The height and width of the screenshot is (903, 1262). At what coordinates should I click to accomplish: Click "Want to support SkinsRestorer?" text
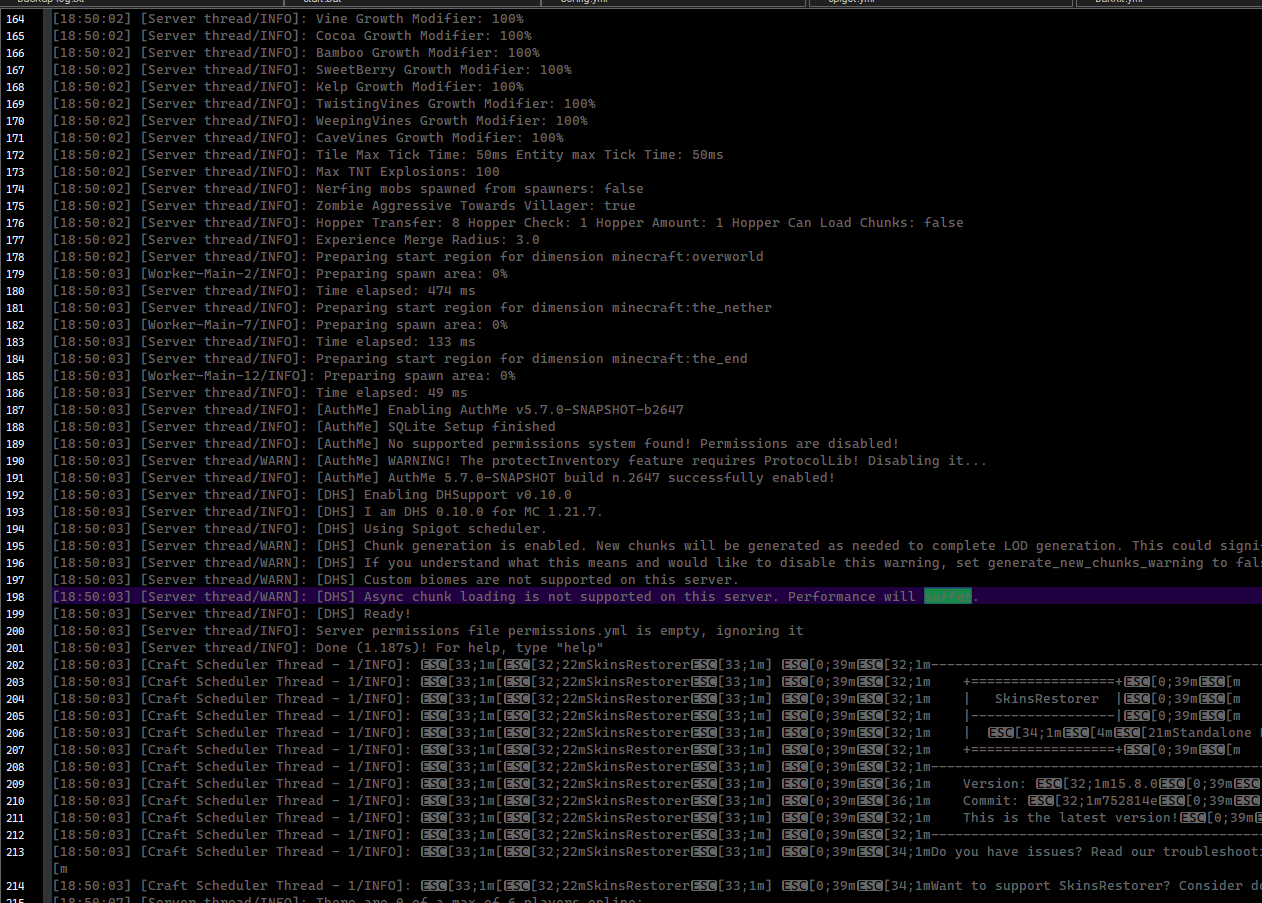pos(1052,886)
